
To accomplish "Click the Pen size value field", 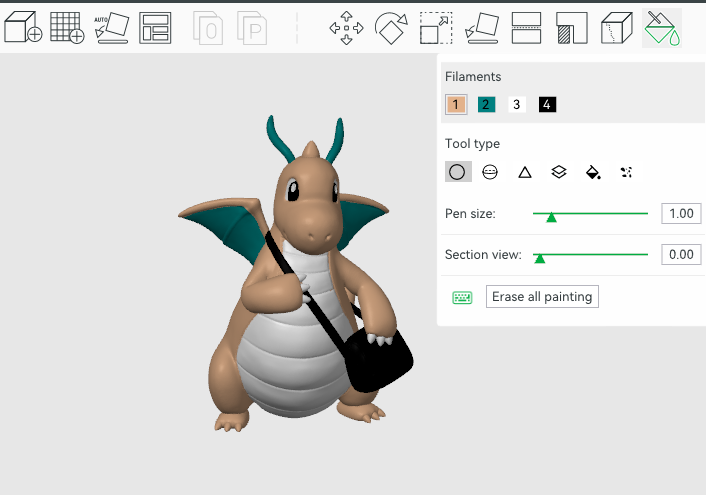I will tap(680, 214).
